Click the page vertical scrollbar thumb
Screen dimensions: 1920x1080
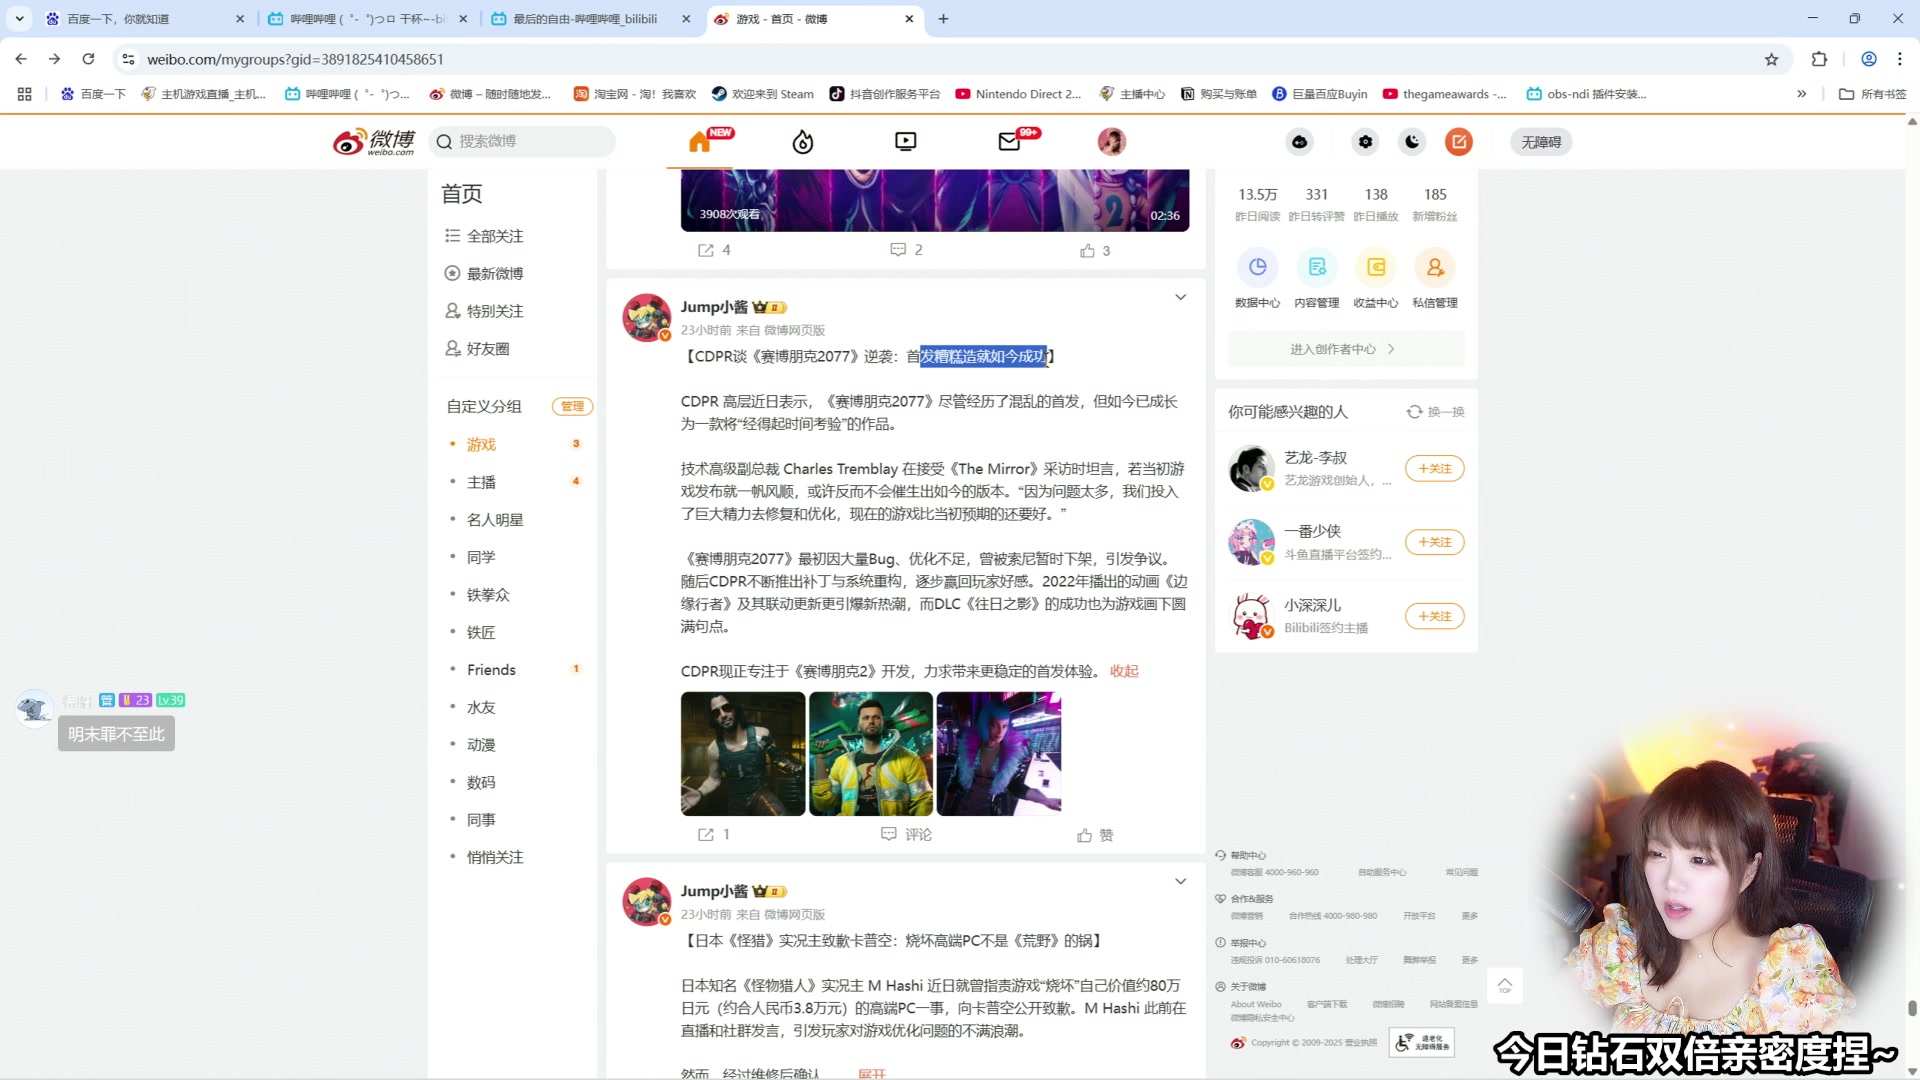point(1912,1008)
